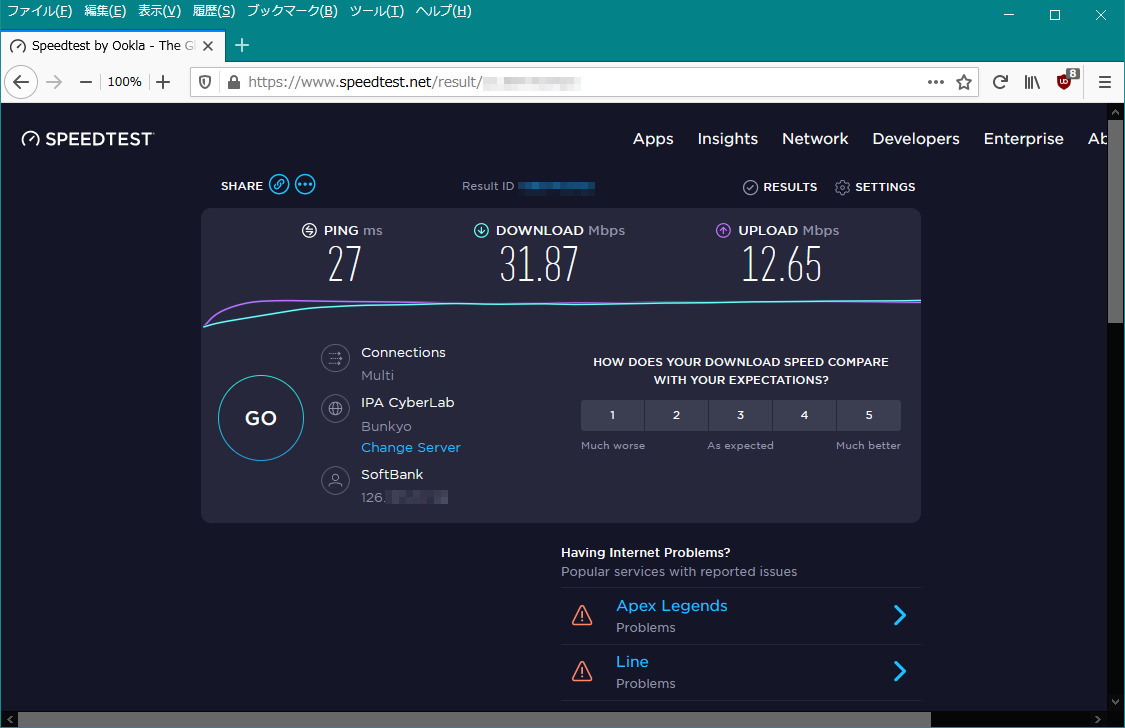The width and height of the screenshot is (1125, 728).
Task: Click the Speedtest logo
Action: point(88,139)
